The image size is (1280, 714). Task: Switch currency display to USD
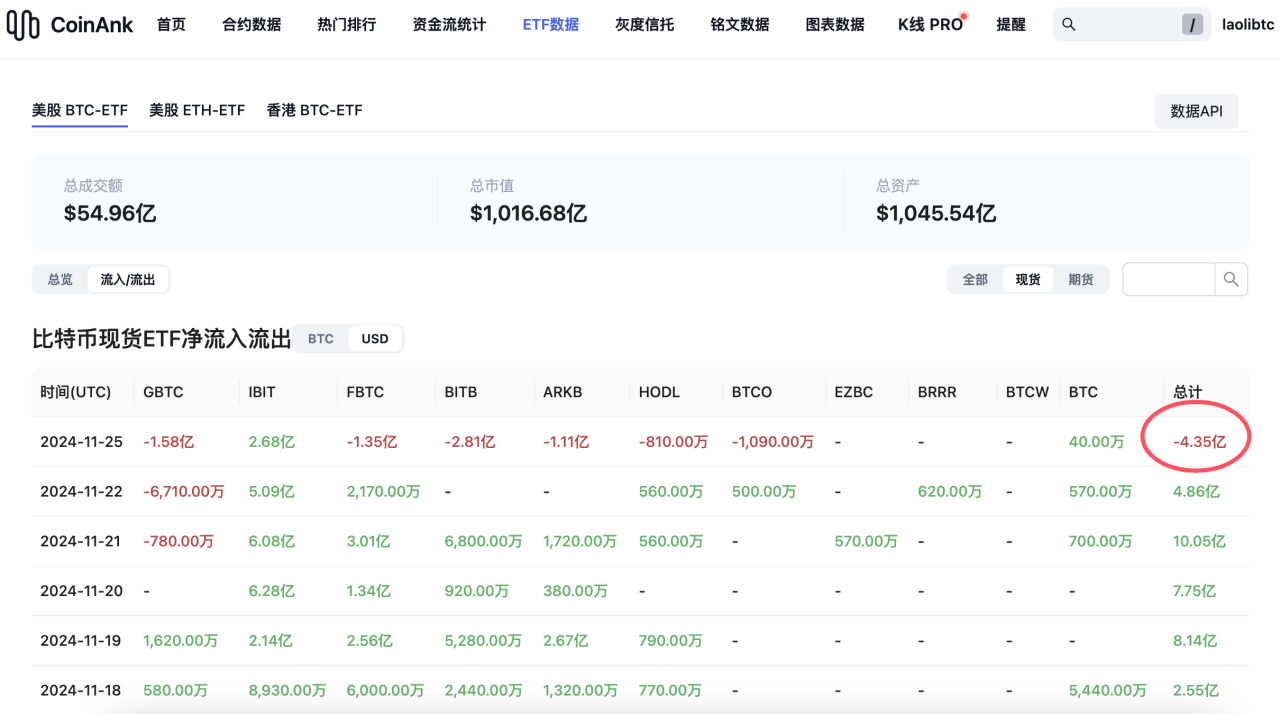(x=375, y=338)
